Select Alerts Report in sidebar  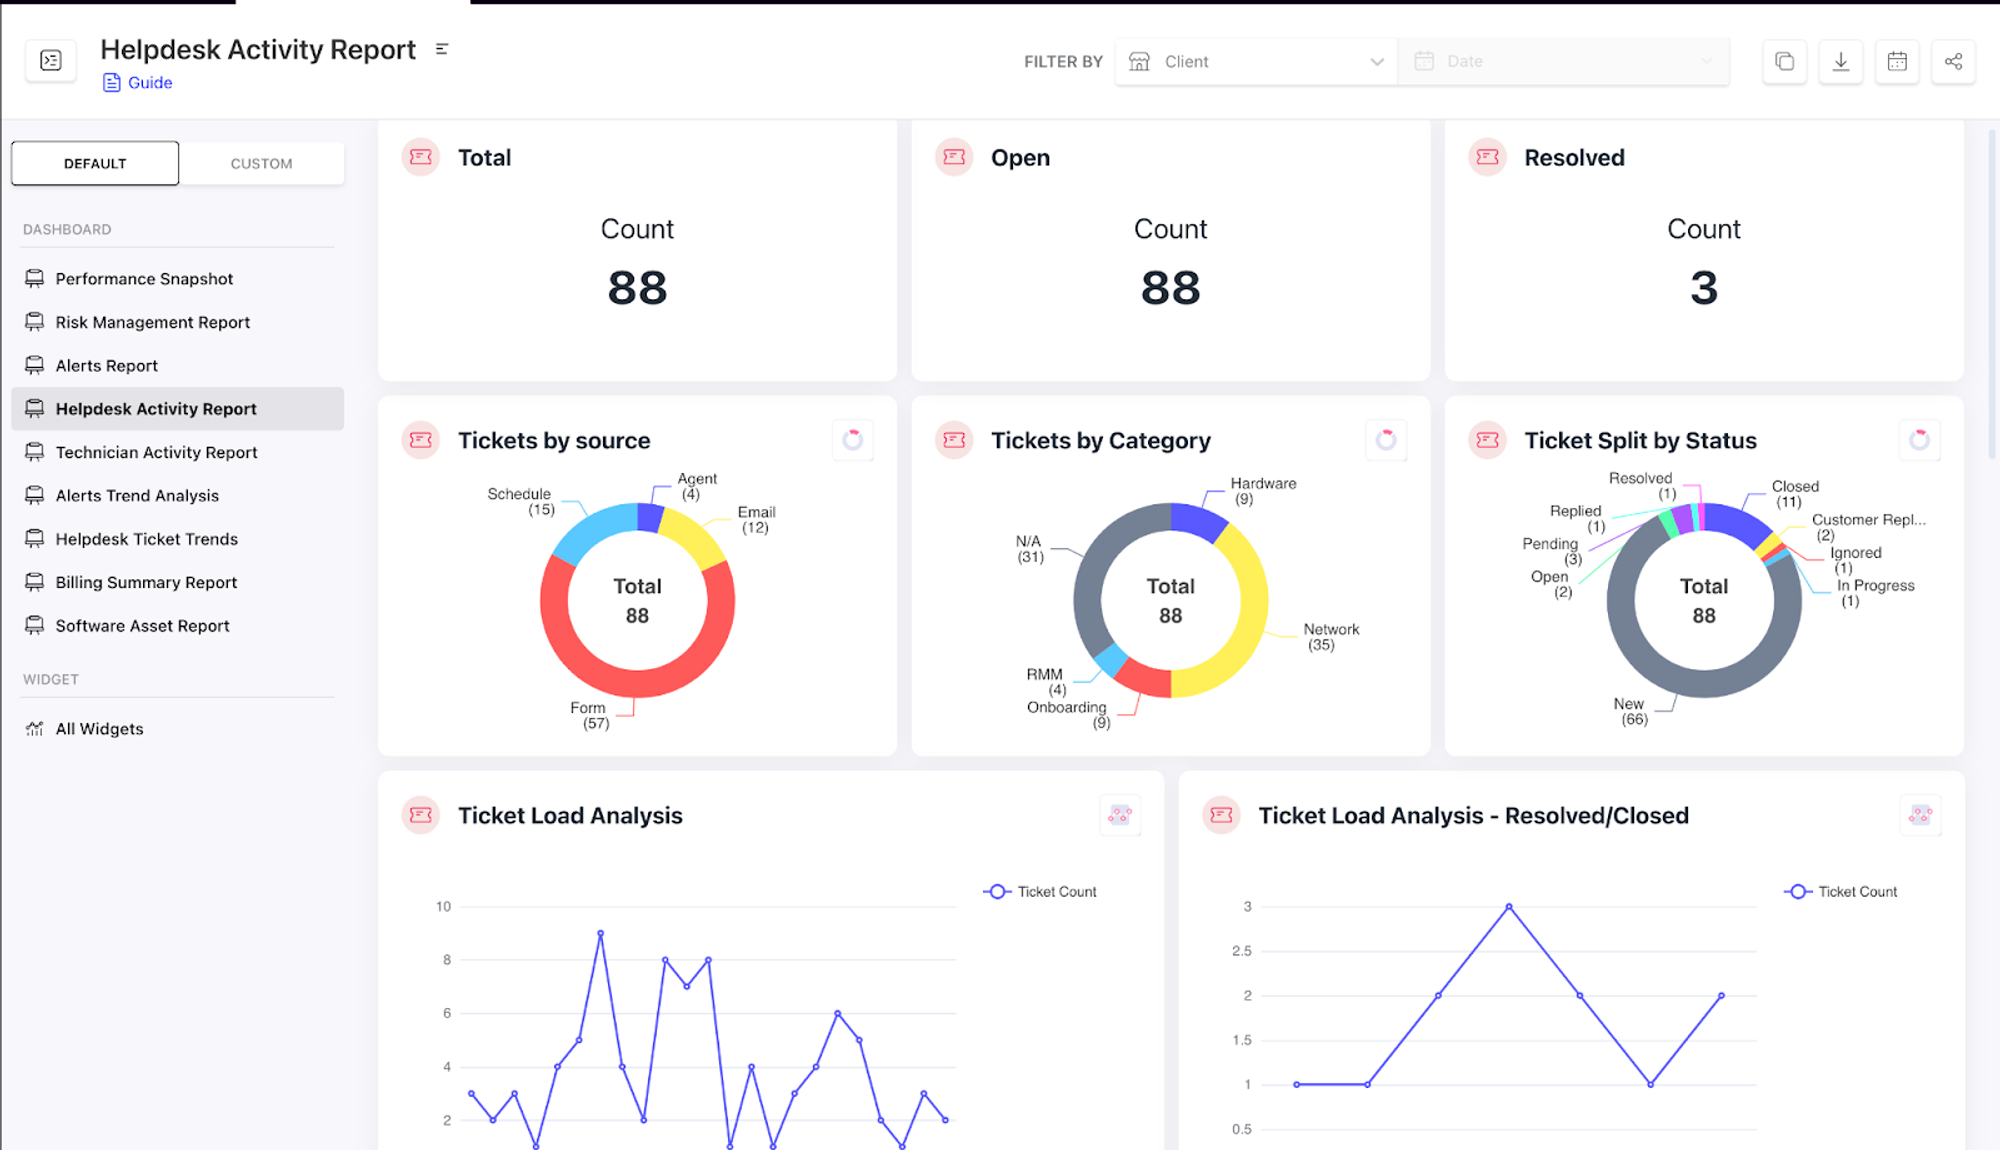(x=178, y=366)
